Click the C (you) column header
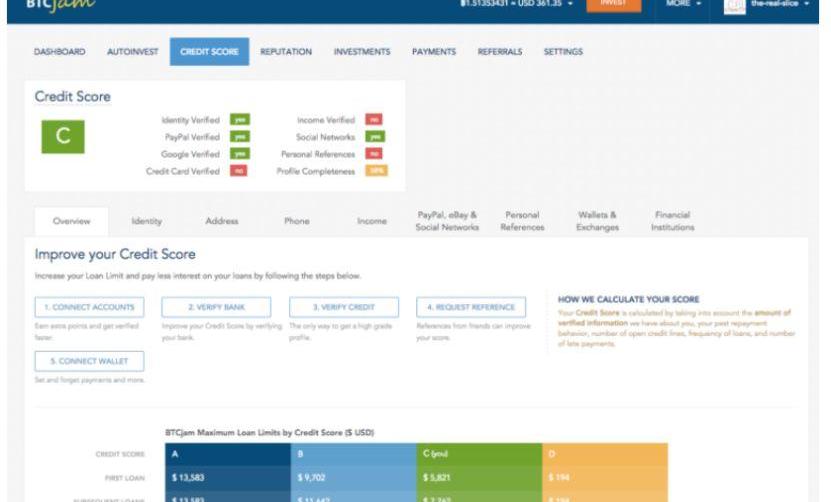The height and width of the screenshot is (502, 831). (478, 457)
